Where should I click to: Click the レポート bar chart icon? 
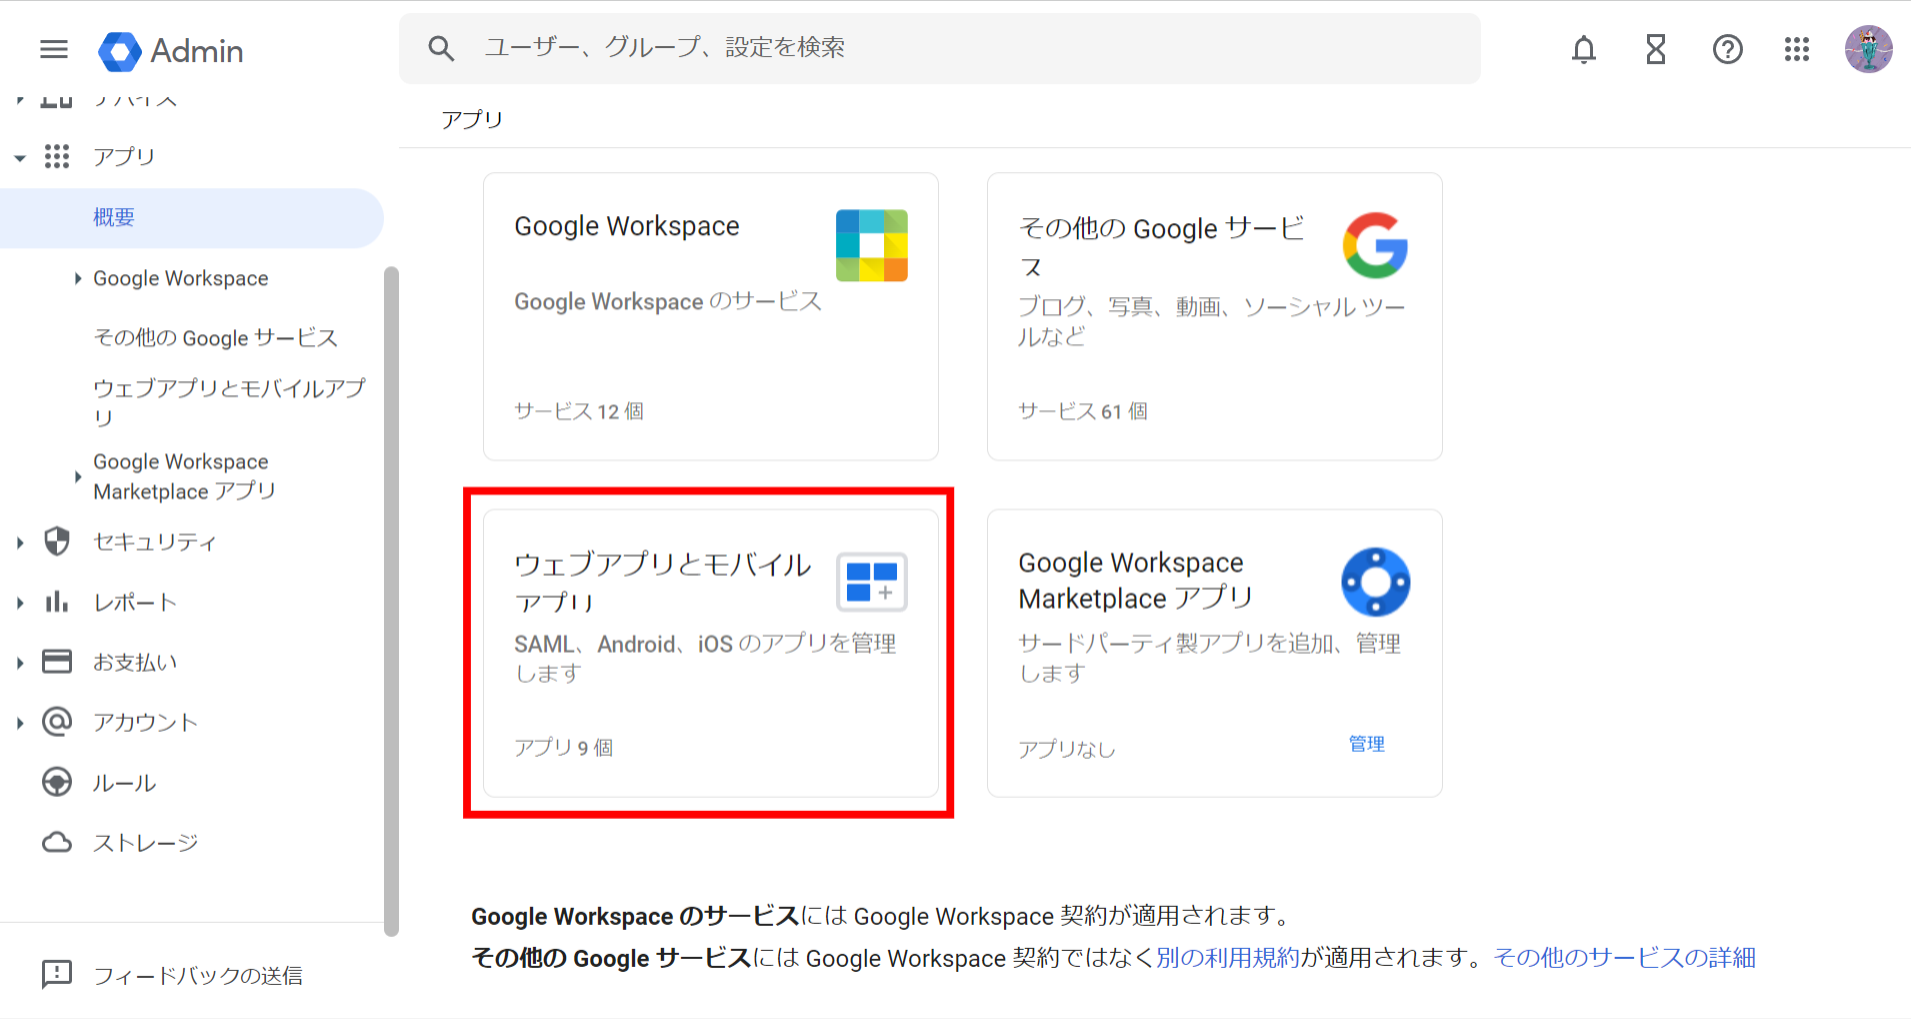point(57,602)
